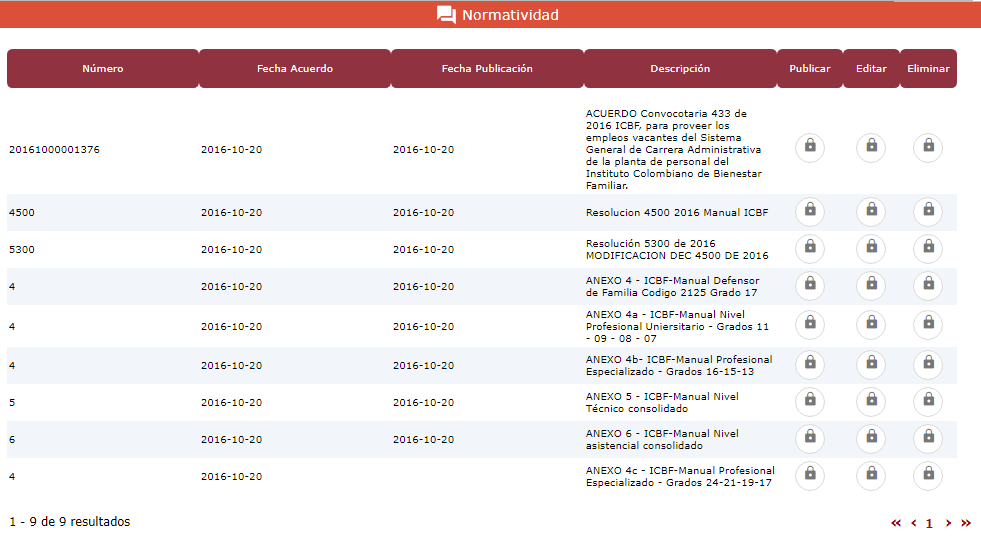This screenshot has width=981, height=539.
Task: Click the Publicar lock icon for Resolucion 4500
Action: click(810, 212)
